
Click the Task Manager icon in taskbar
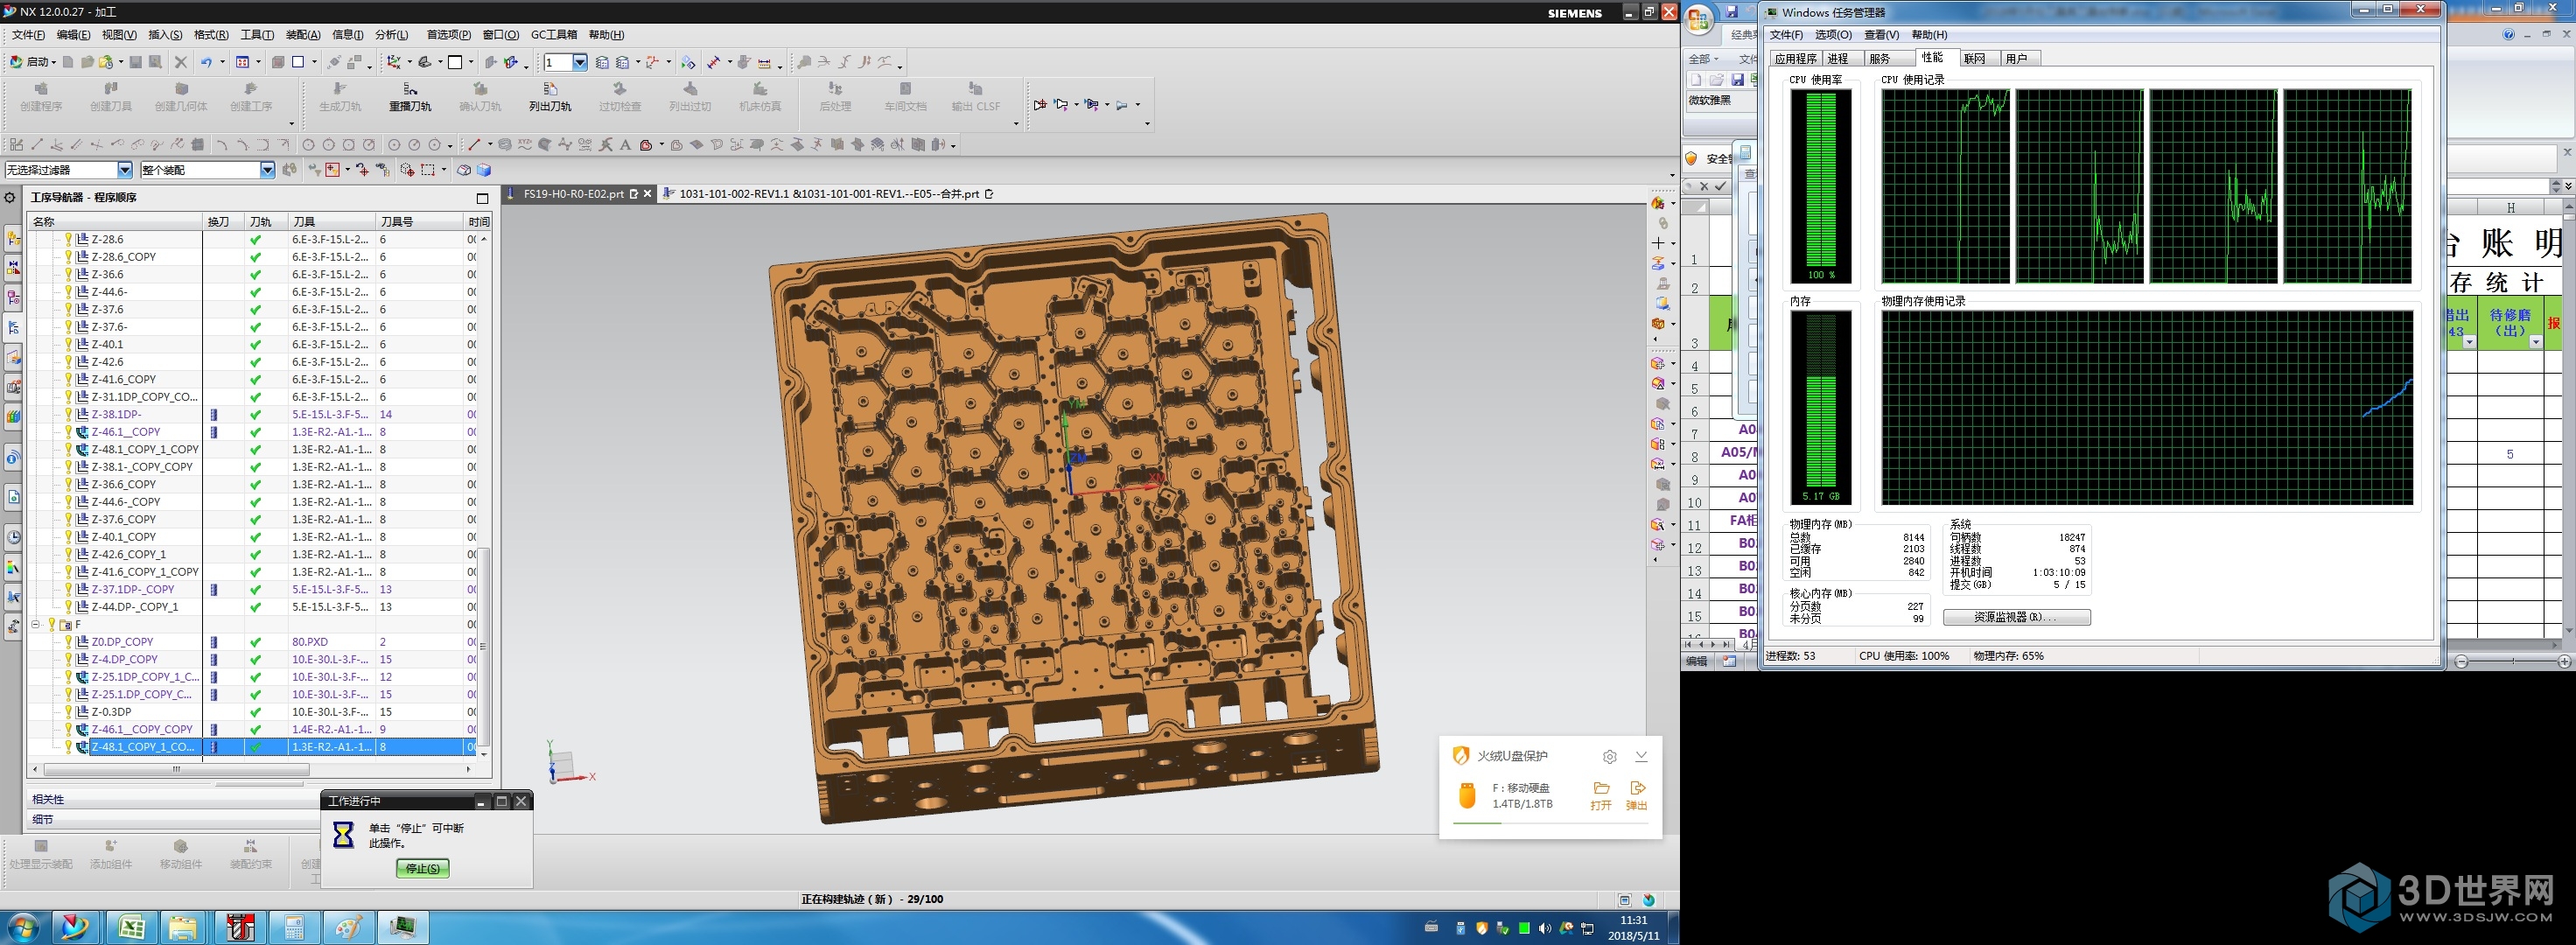point(403,927)
